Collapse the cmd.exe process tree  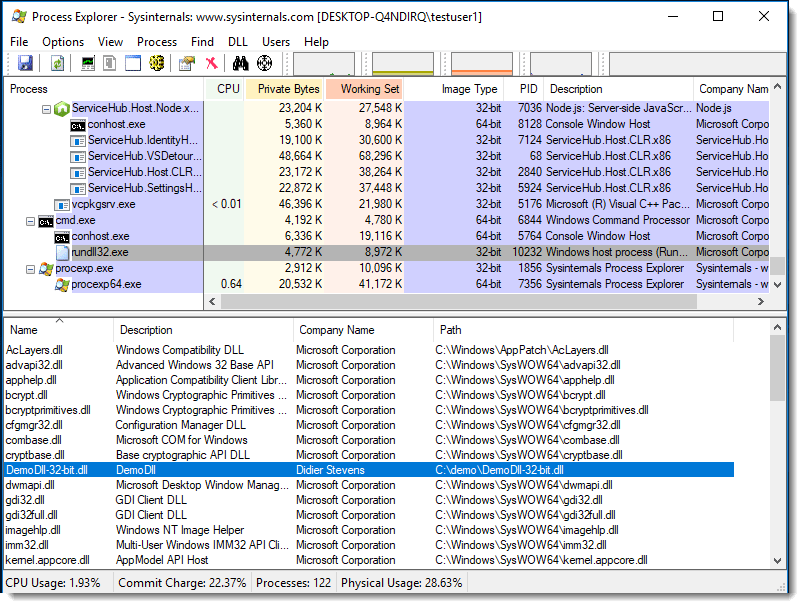[x=30, y=220]
